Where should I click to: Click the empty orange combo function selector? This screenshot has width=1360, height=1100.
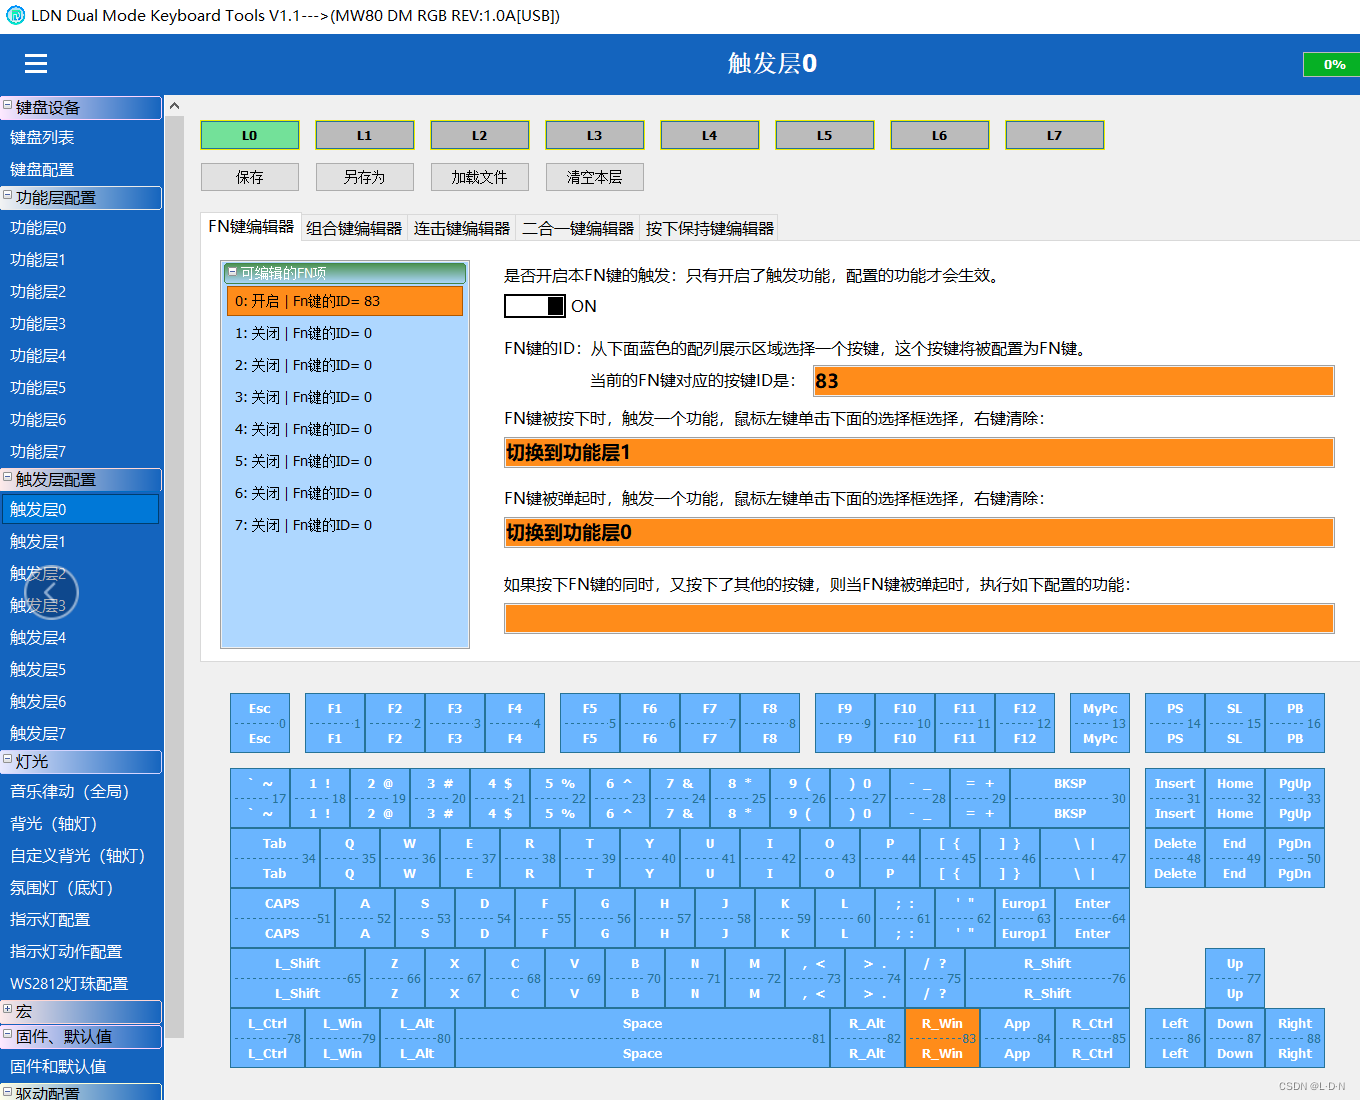(919, 618)
